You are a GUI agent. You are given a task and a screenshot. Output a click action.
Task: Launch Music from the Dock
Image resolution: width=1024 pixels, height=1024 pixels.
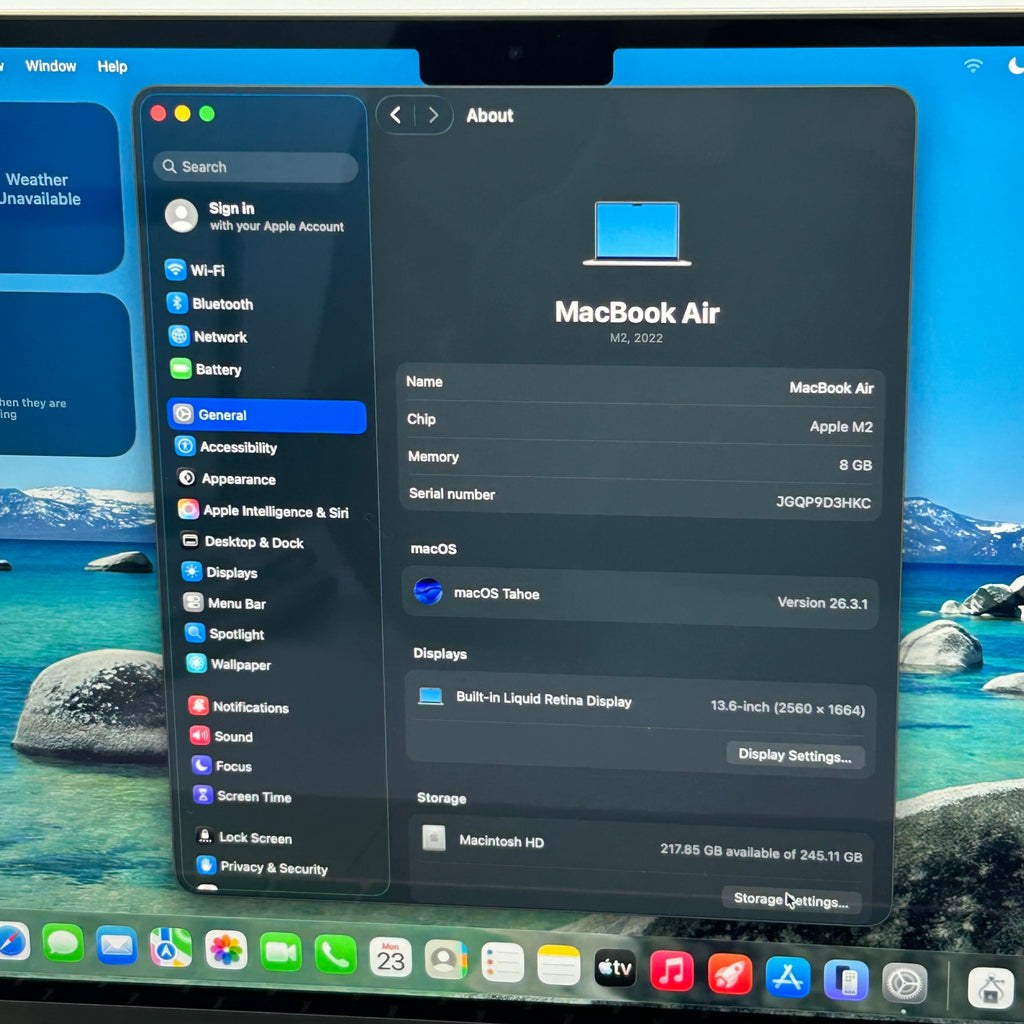point(672,970)
